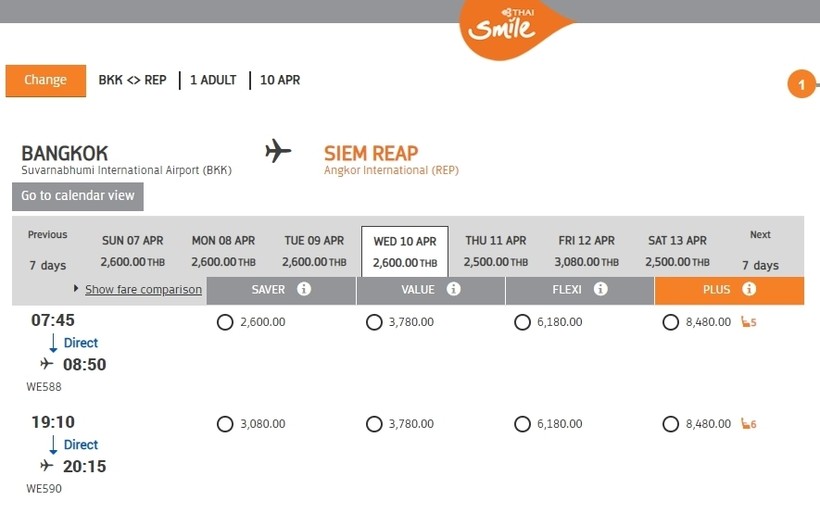Open SAVER fare info icon
Screen dimensions: 820x513
pyautogui.click(x=304, y=289)
